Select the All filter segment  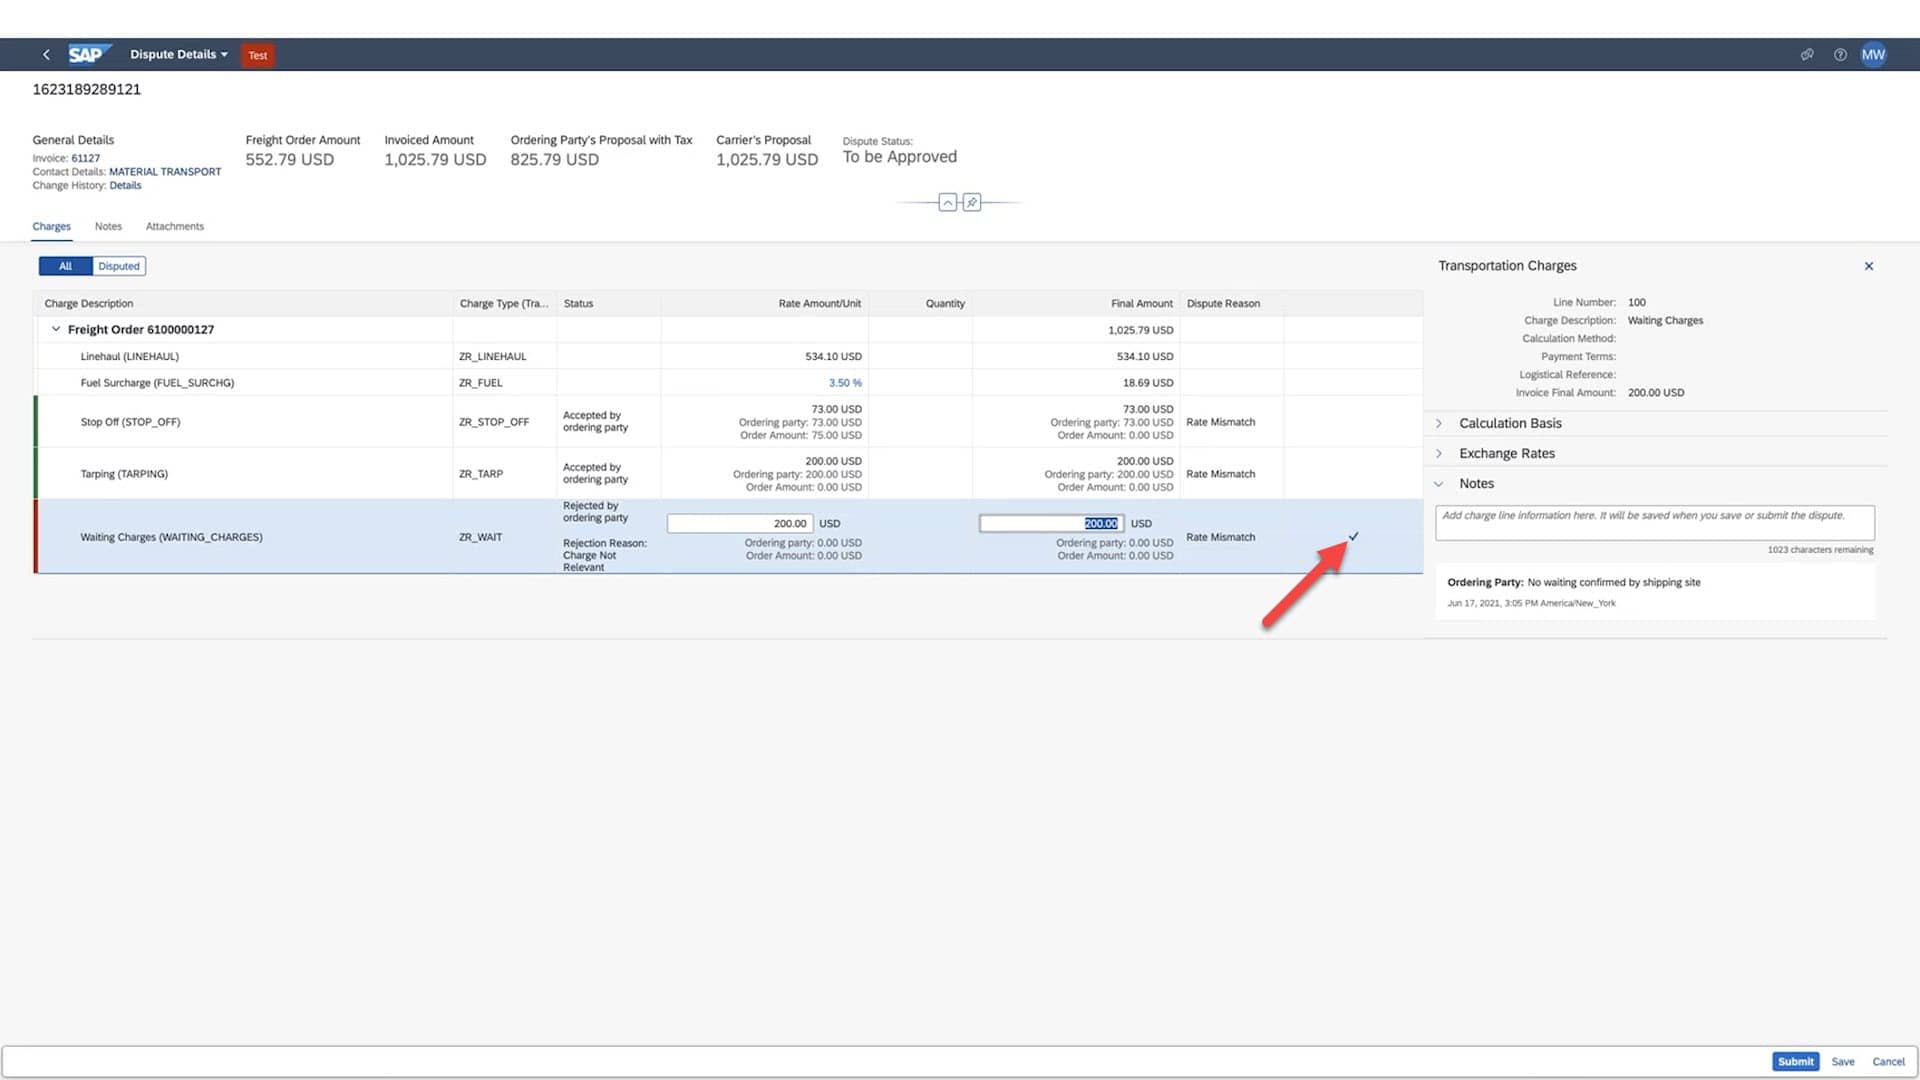pos(65,266)
